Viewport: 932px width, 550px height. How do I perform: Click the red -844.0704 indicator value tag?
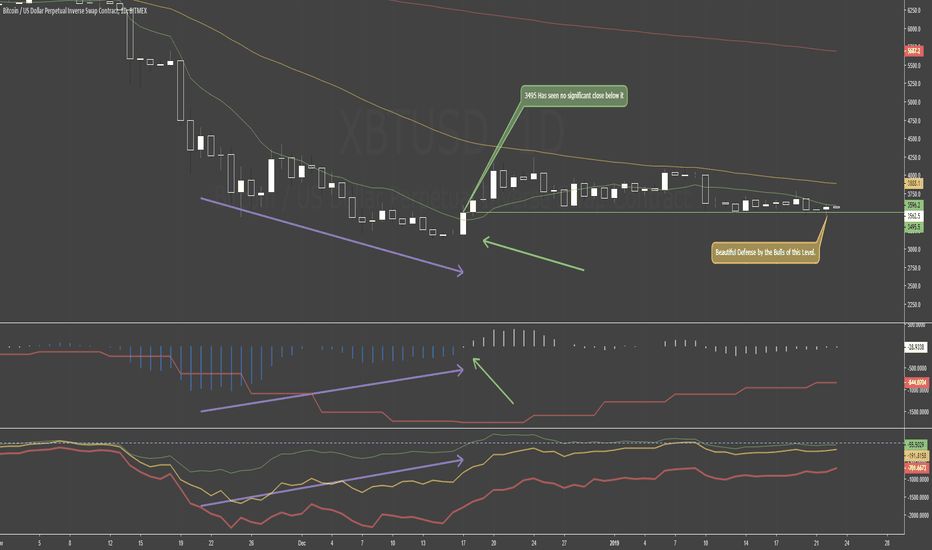(915, 382)
